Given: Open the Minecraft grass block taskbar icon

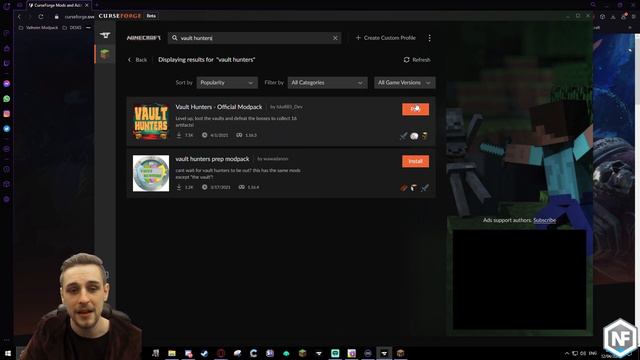Looking at the screenshot, I should tap(302, 353).
